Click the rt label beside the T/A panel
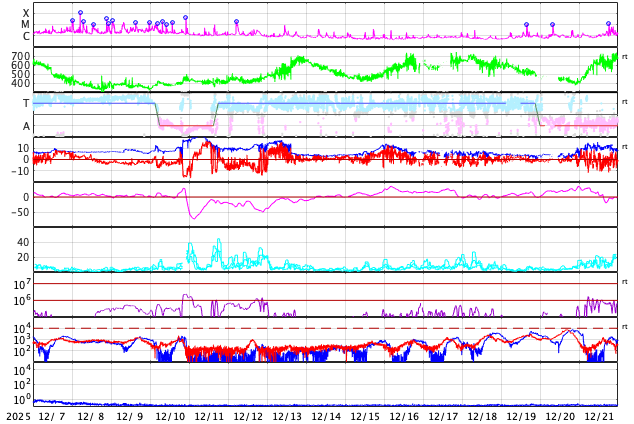The image size is (634, 424). [624, 102]
